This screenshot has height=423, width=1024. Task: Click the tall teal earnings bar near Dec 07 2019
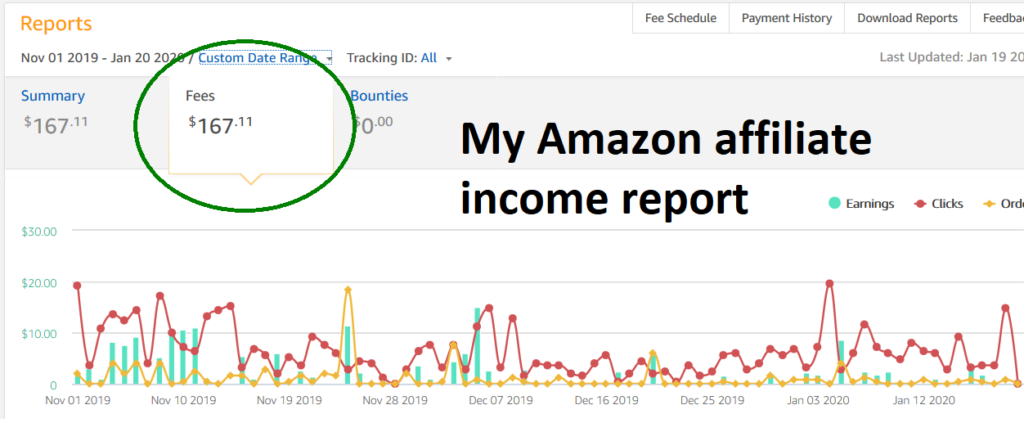[x=477, y=346]
